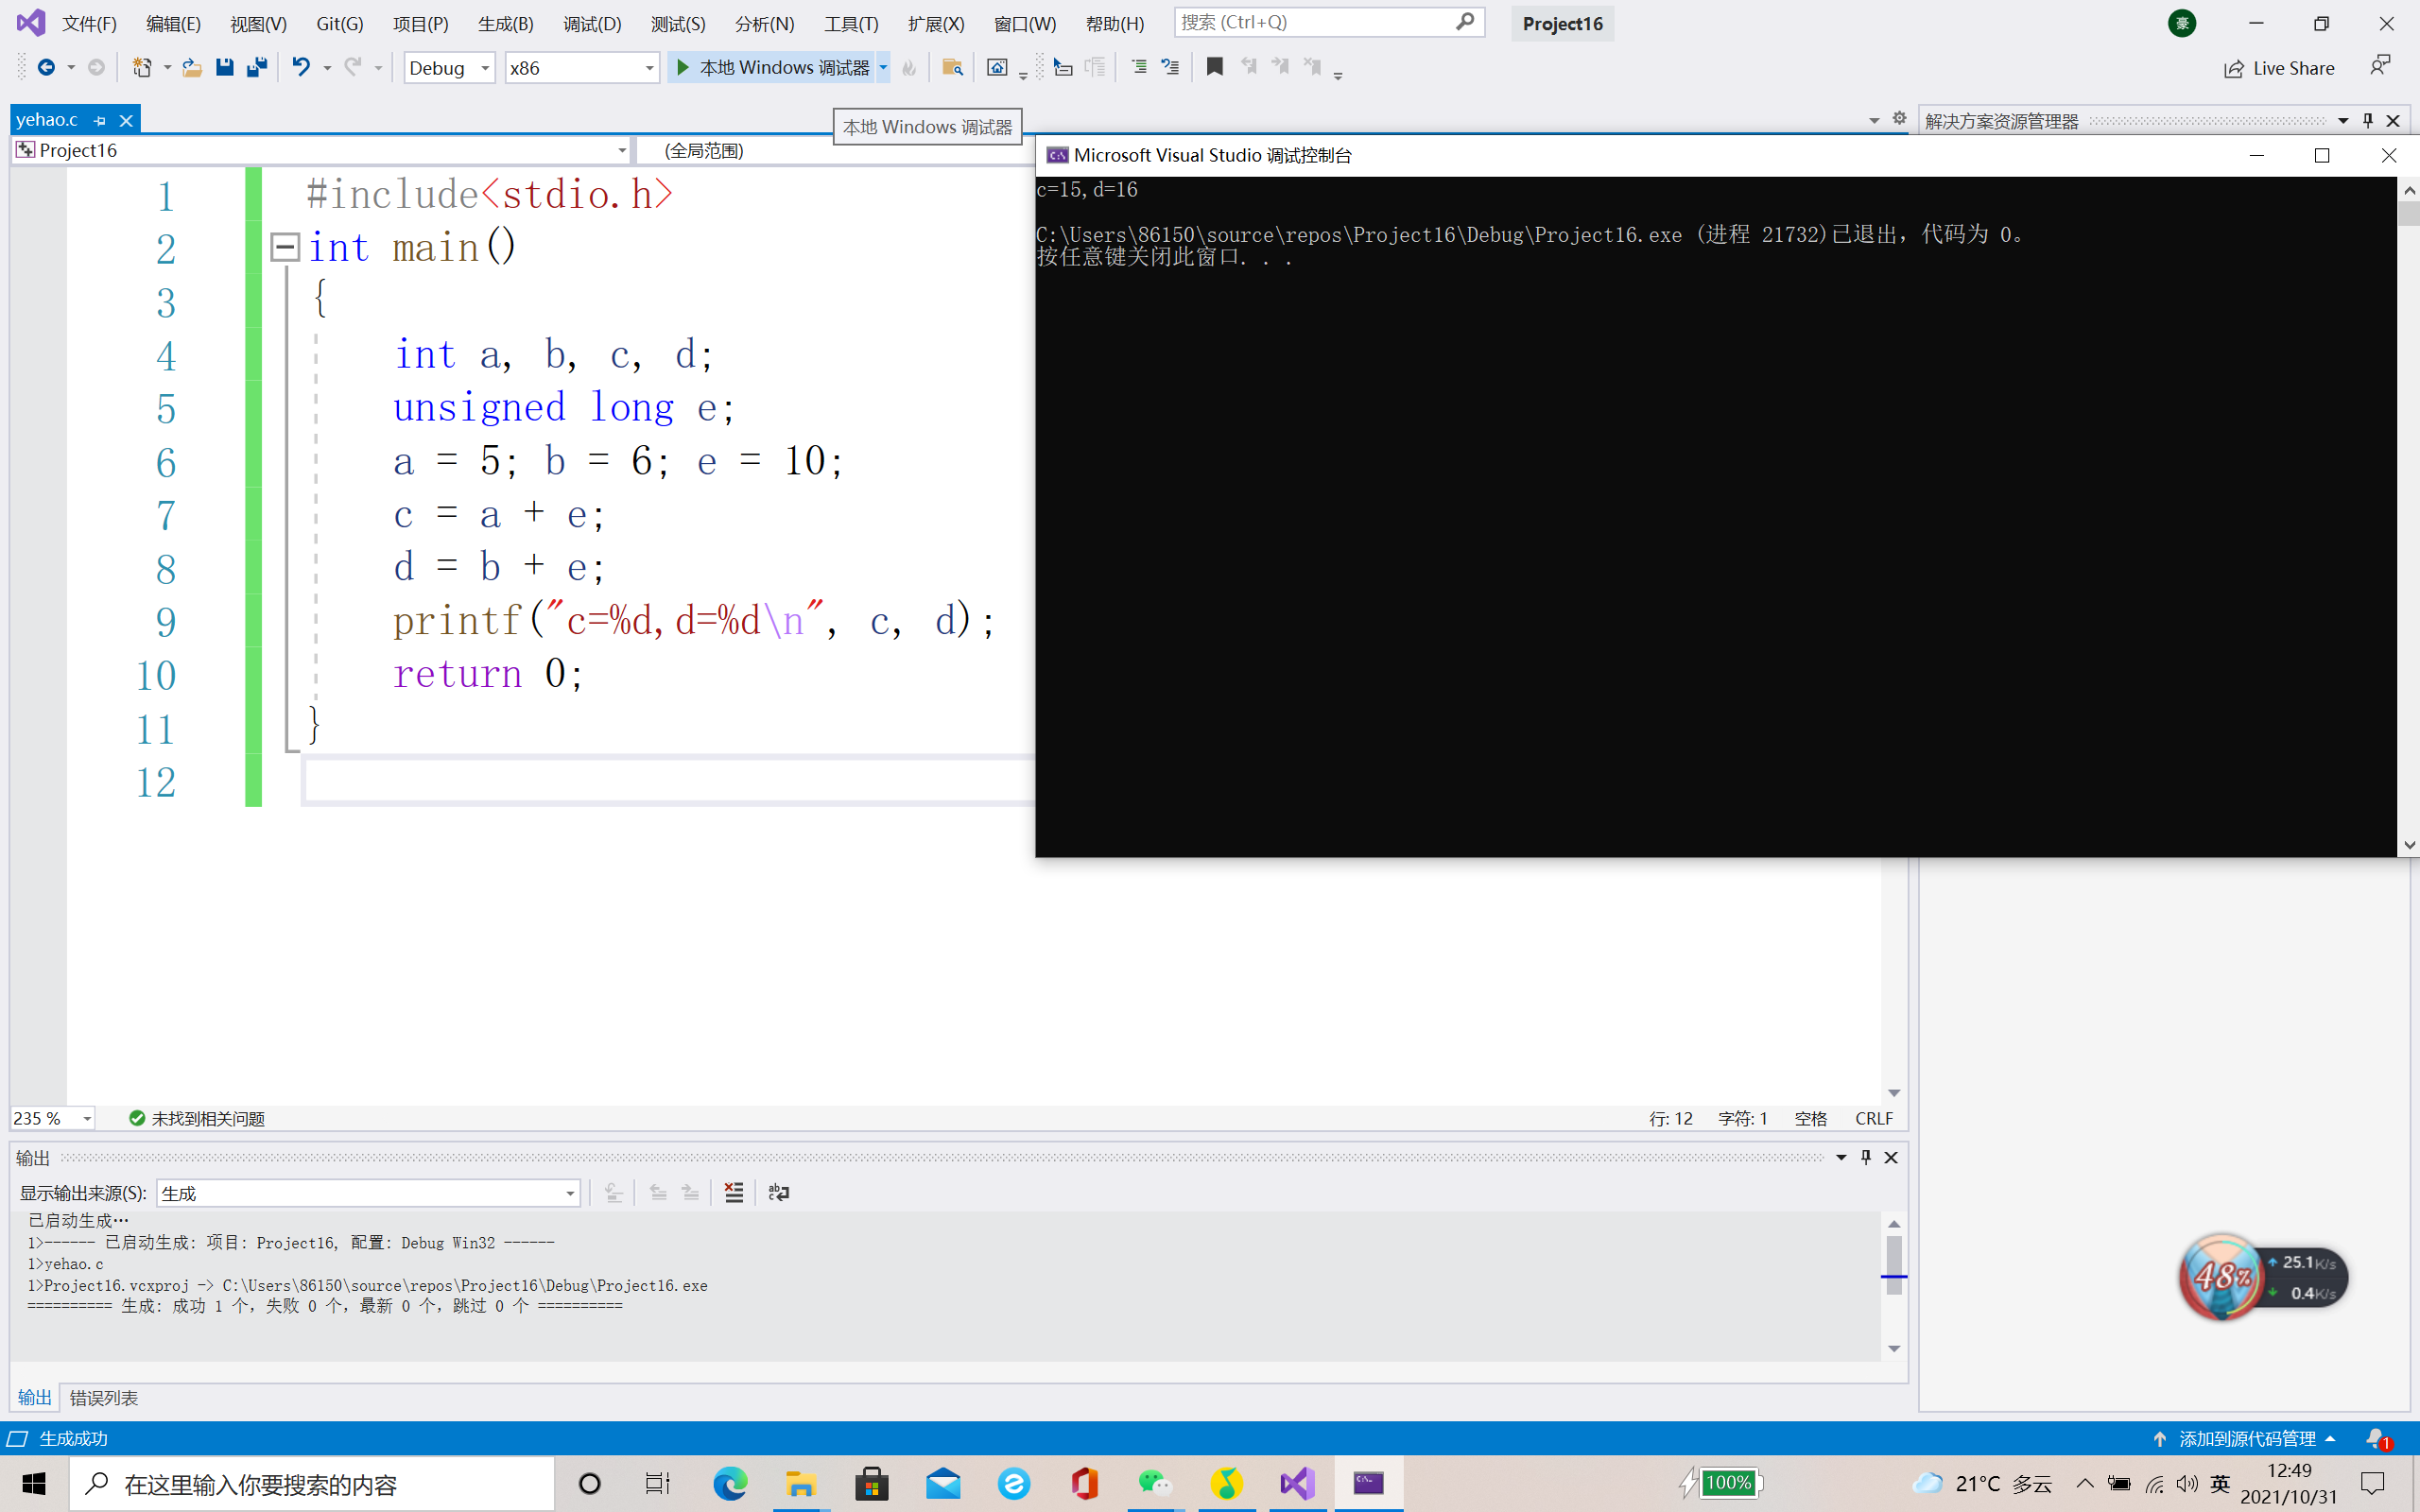Image resolution: width=2420 pixels, height=1512 pixels.
Task: Toggle word wrap in the output panel
Action: click(x=779, y=1192)
